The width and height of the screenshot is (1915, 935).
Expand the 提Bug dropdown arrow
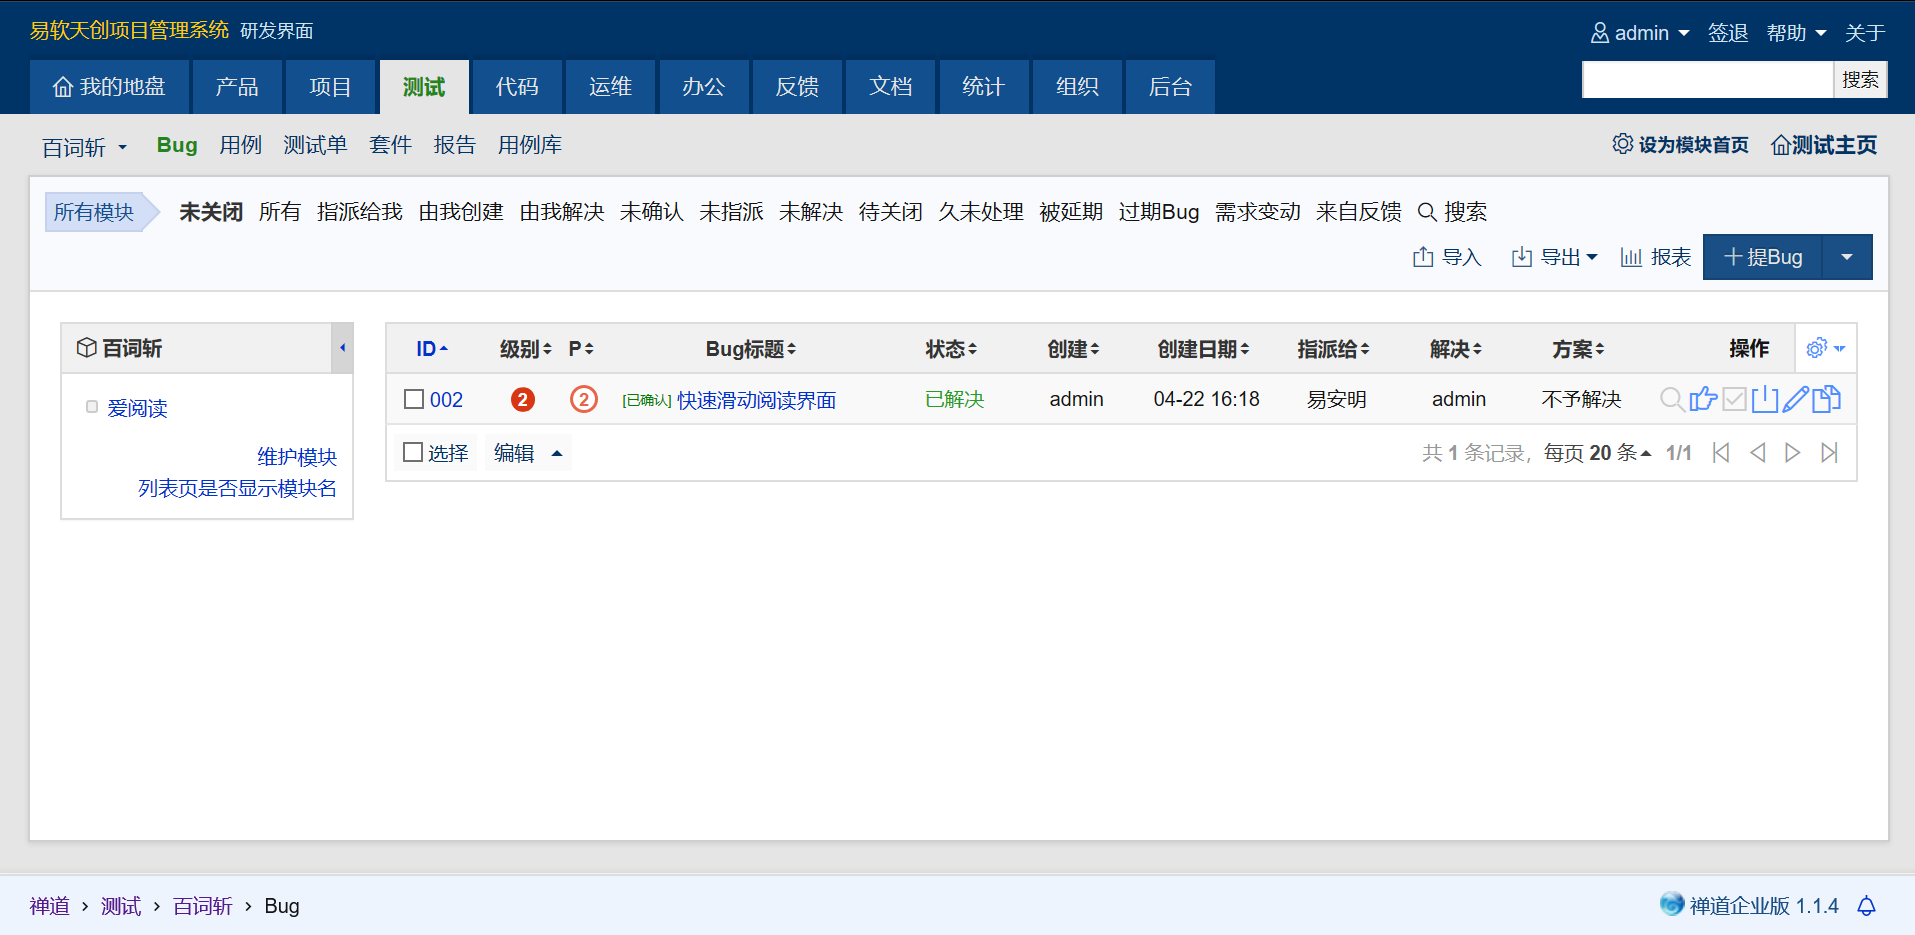pyautogui.click(x=1847, y=257)
